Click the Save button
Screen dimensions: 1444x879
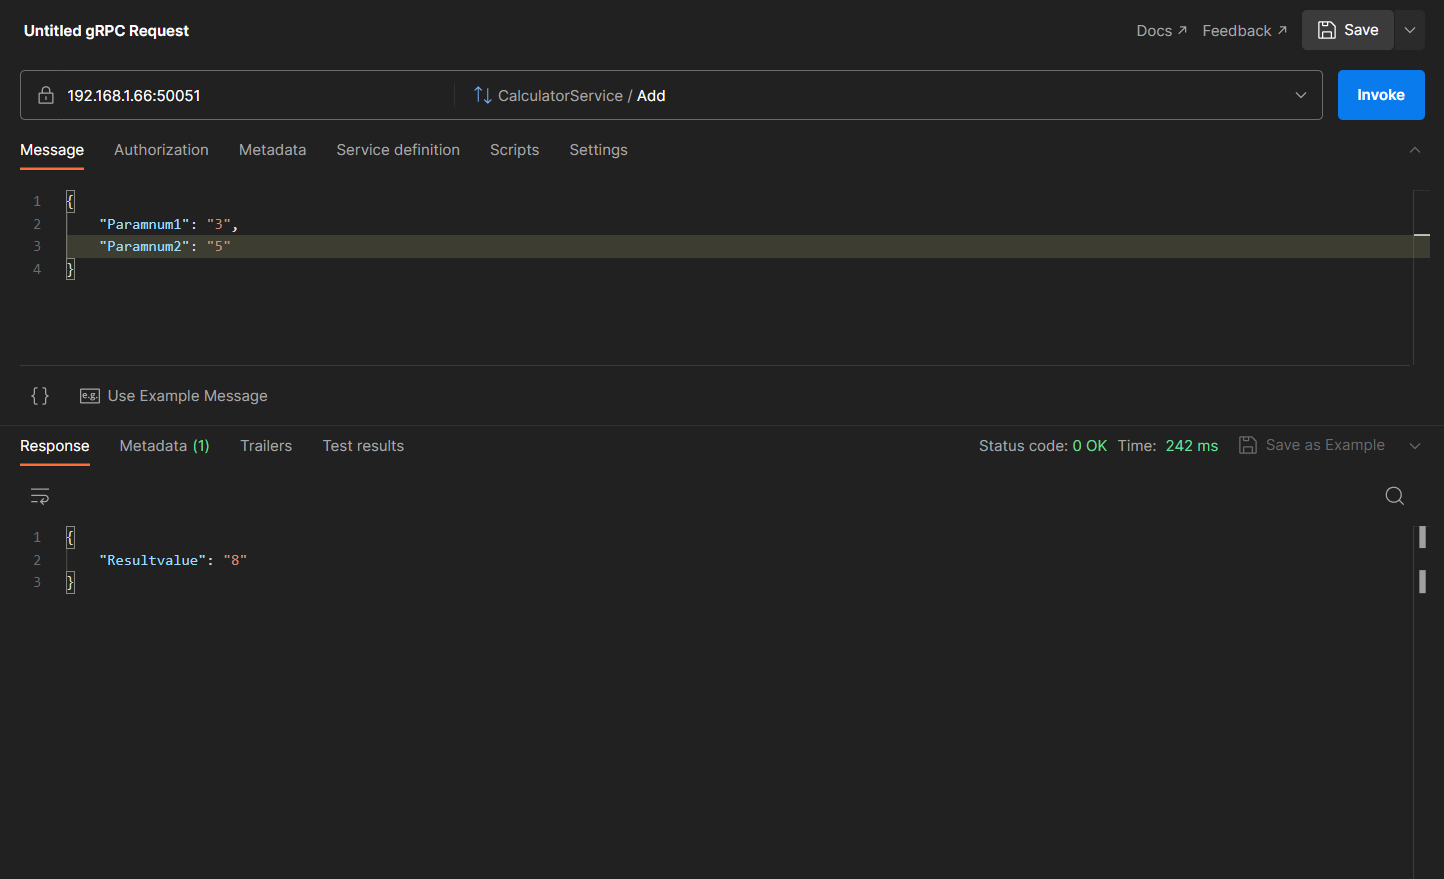[1347, 30]
